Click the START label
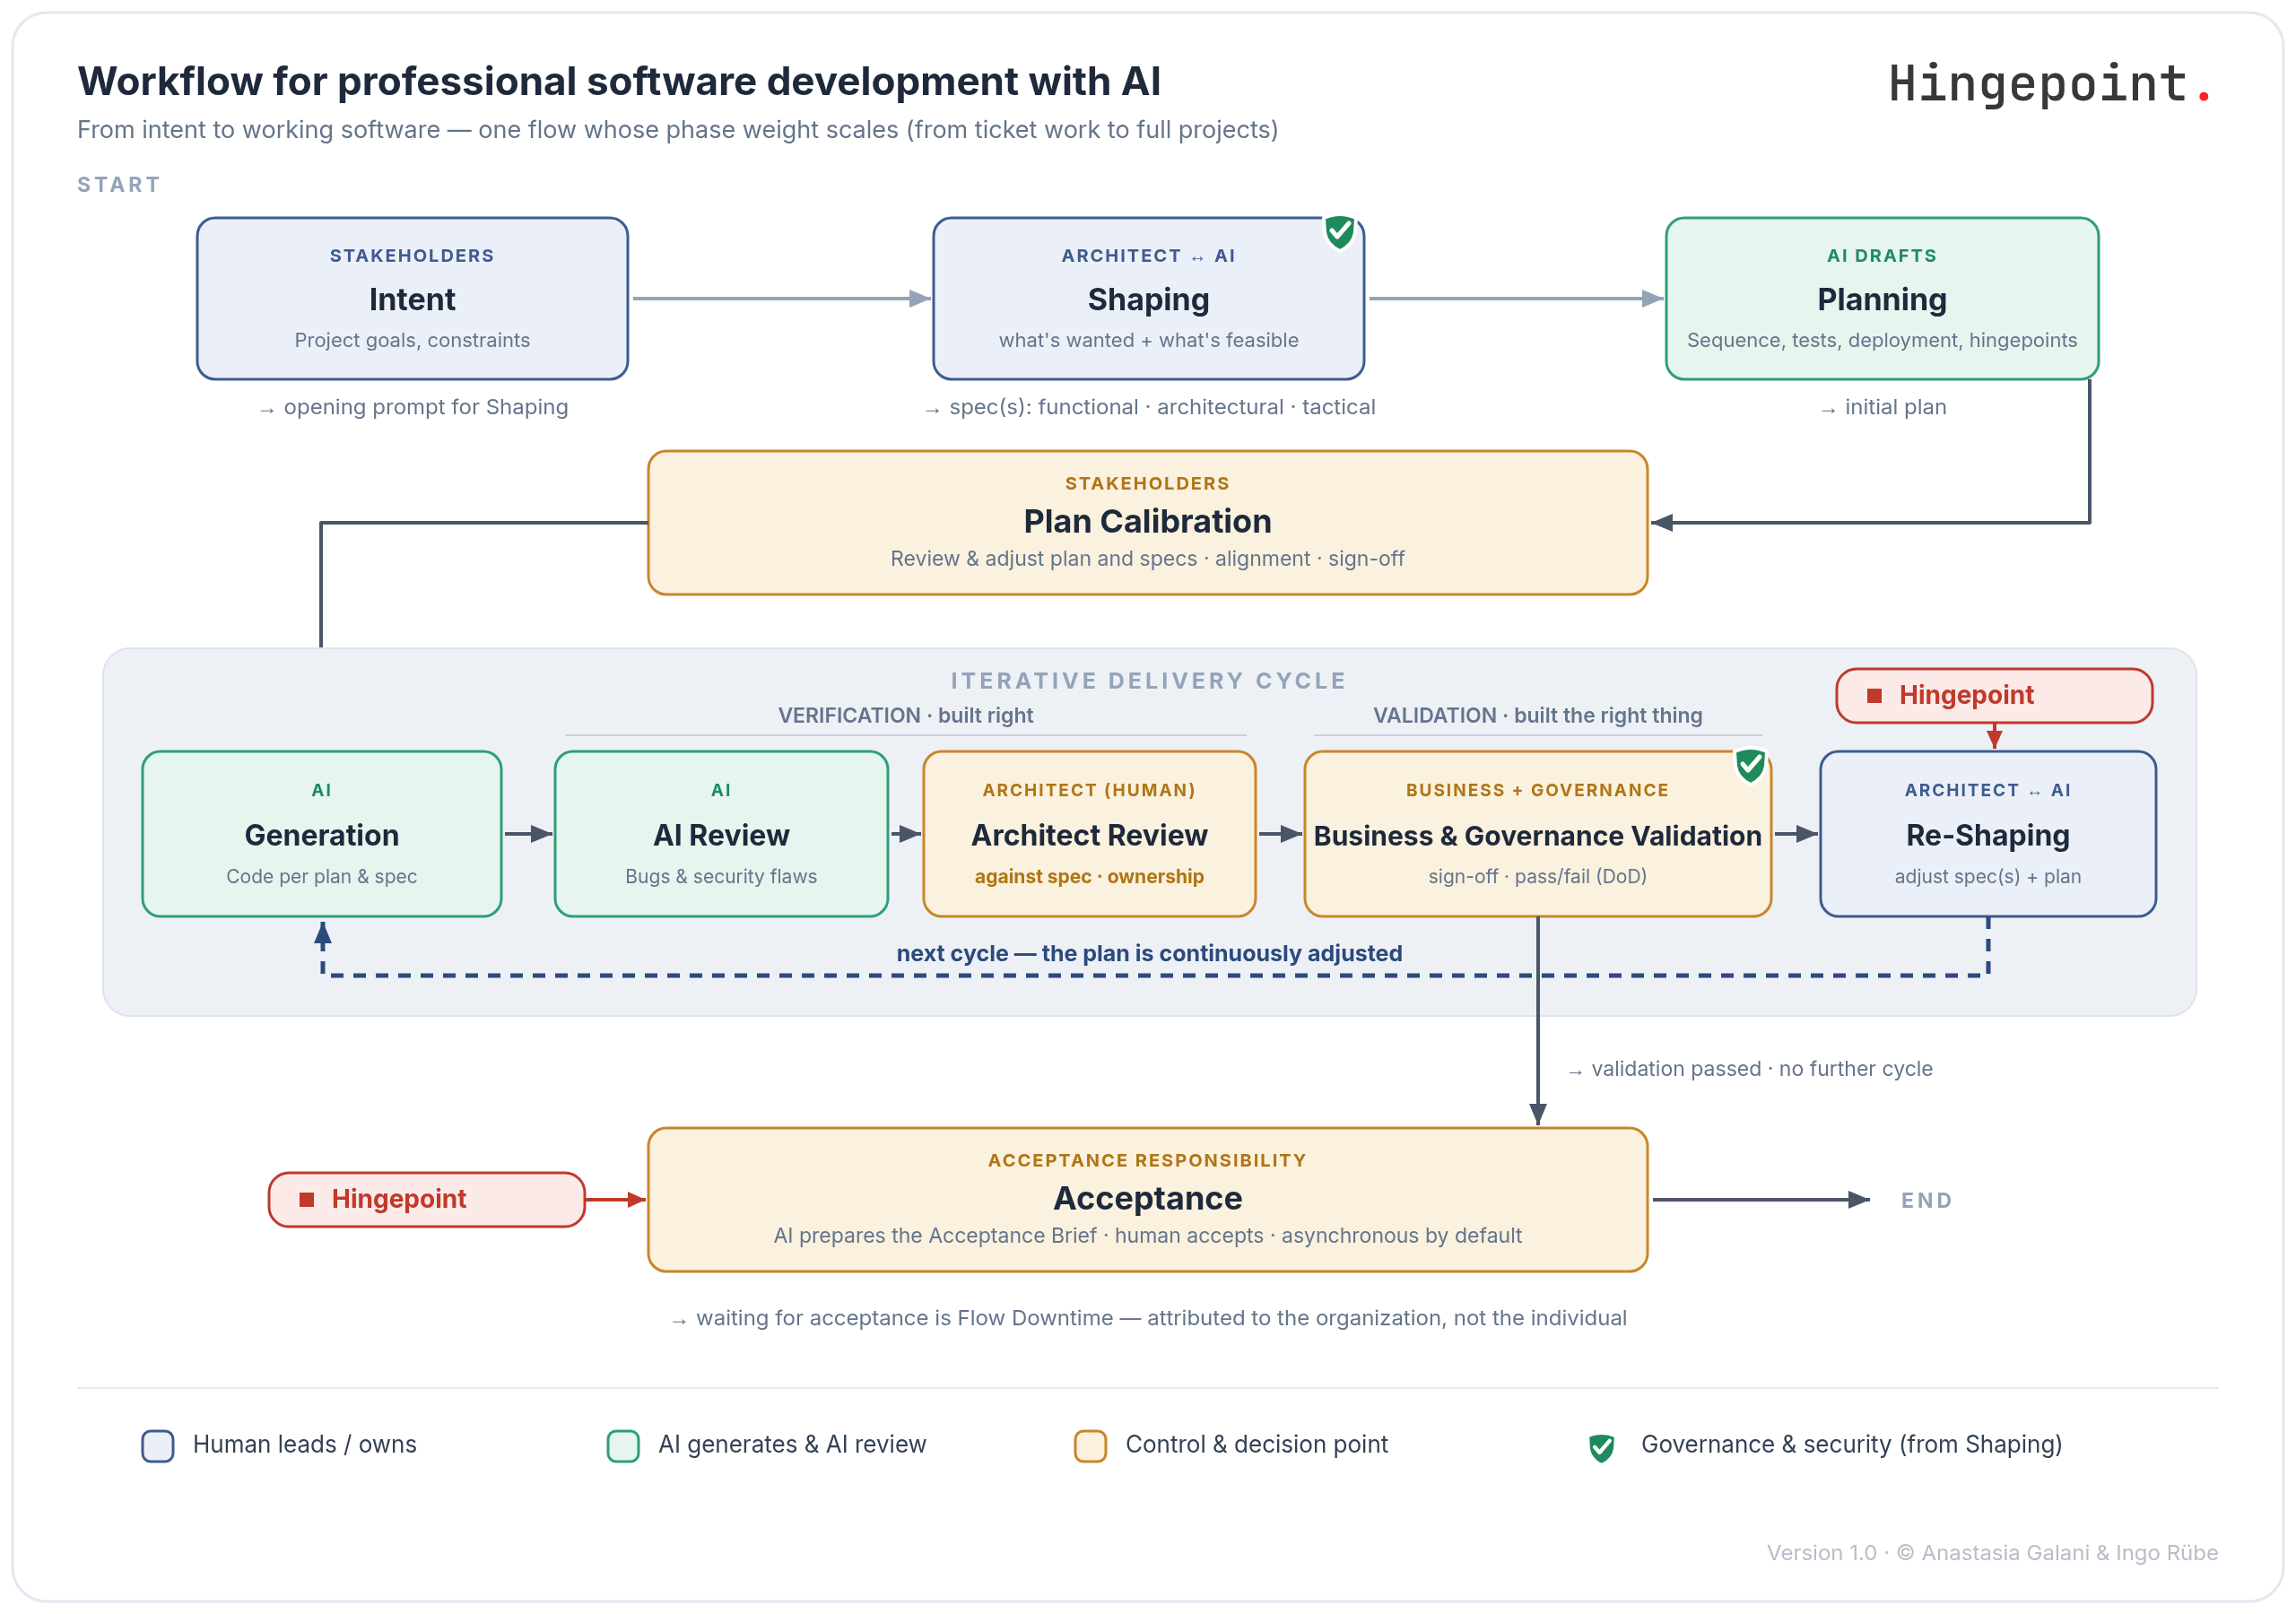This screenshot has height=1614, width=2296. (x=119, y=185)
